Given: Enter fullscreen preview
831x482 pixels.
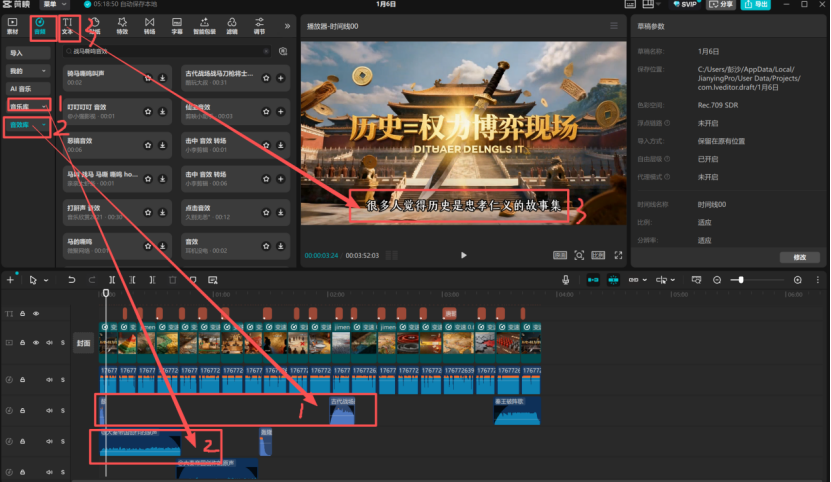Looking at the screenshot, I should [x=618, y=256].
